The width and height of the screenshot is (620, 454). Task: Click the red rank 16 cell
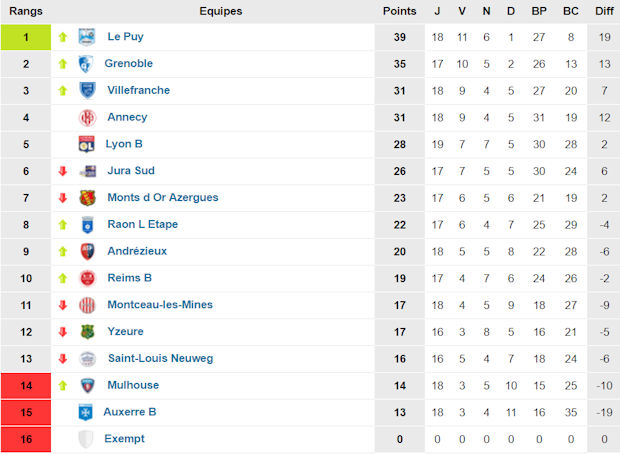pos(26,439)
